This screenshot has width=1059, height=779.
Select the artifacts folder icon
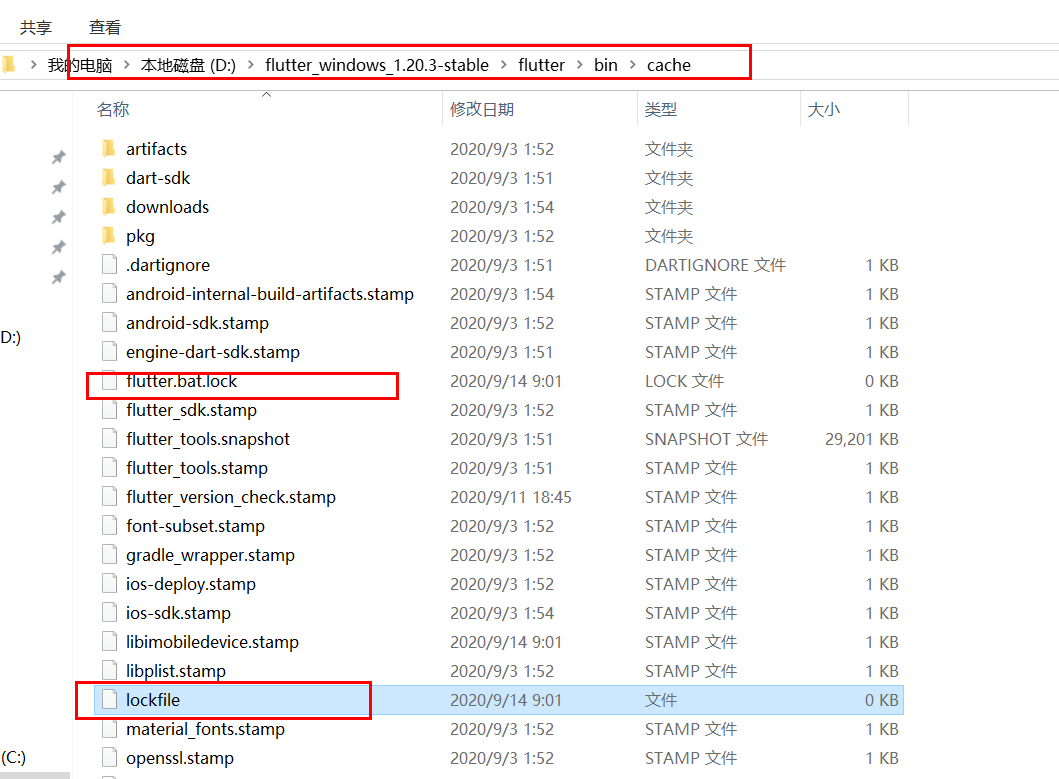point(109,148)
